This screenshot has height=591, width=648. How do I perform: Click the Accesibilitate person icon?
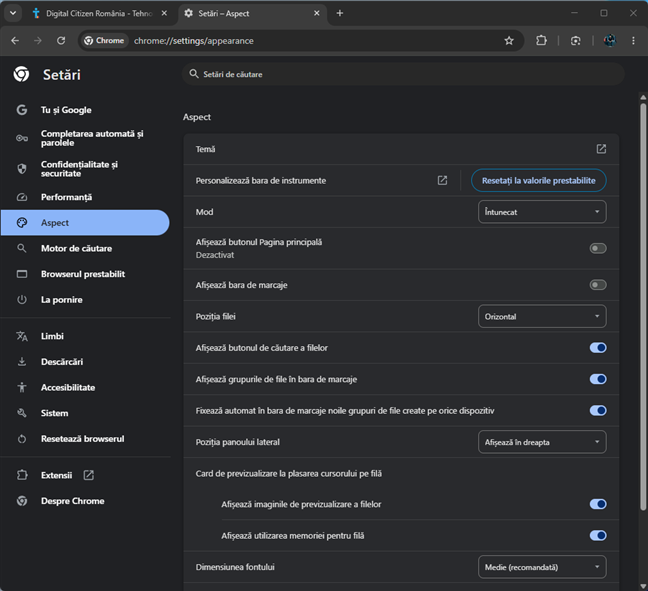coord(22,387)
